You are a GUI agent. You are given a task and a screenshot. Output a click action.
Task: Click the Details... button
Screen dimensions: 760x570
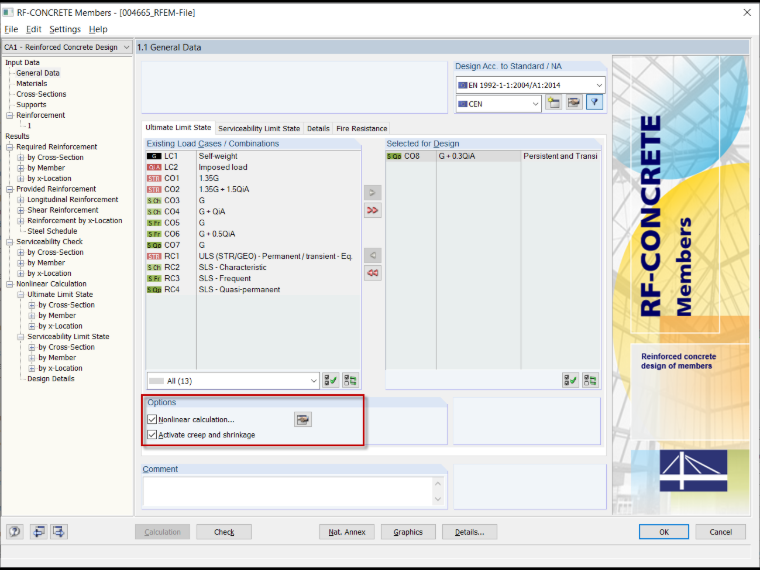coord(470,532)
